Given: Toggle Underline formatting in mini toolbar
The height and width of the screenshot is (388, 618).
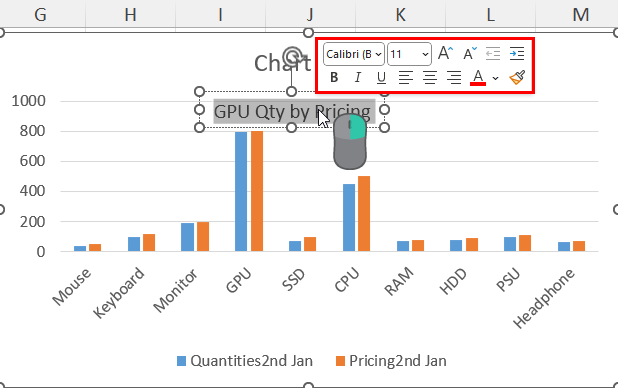Looking at the screenshot, I should [381, 77].
